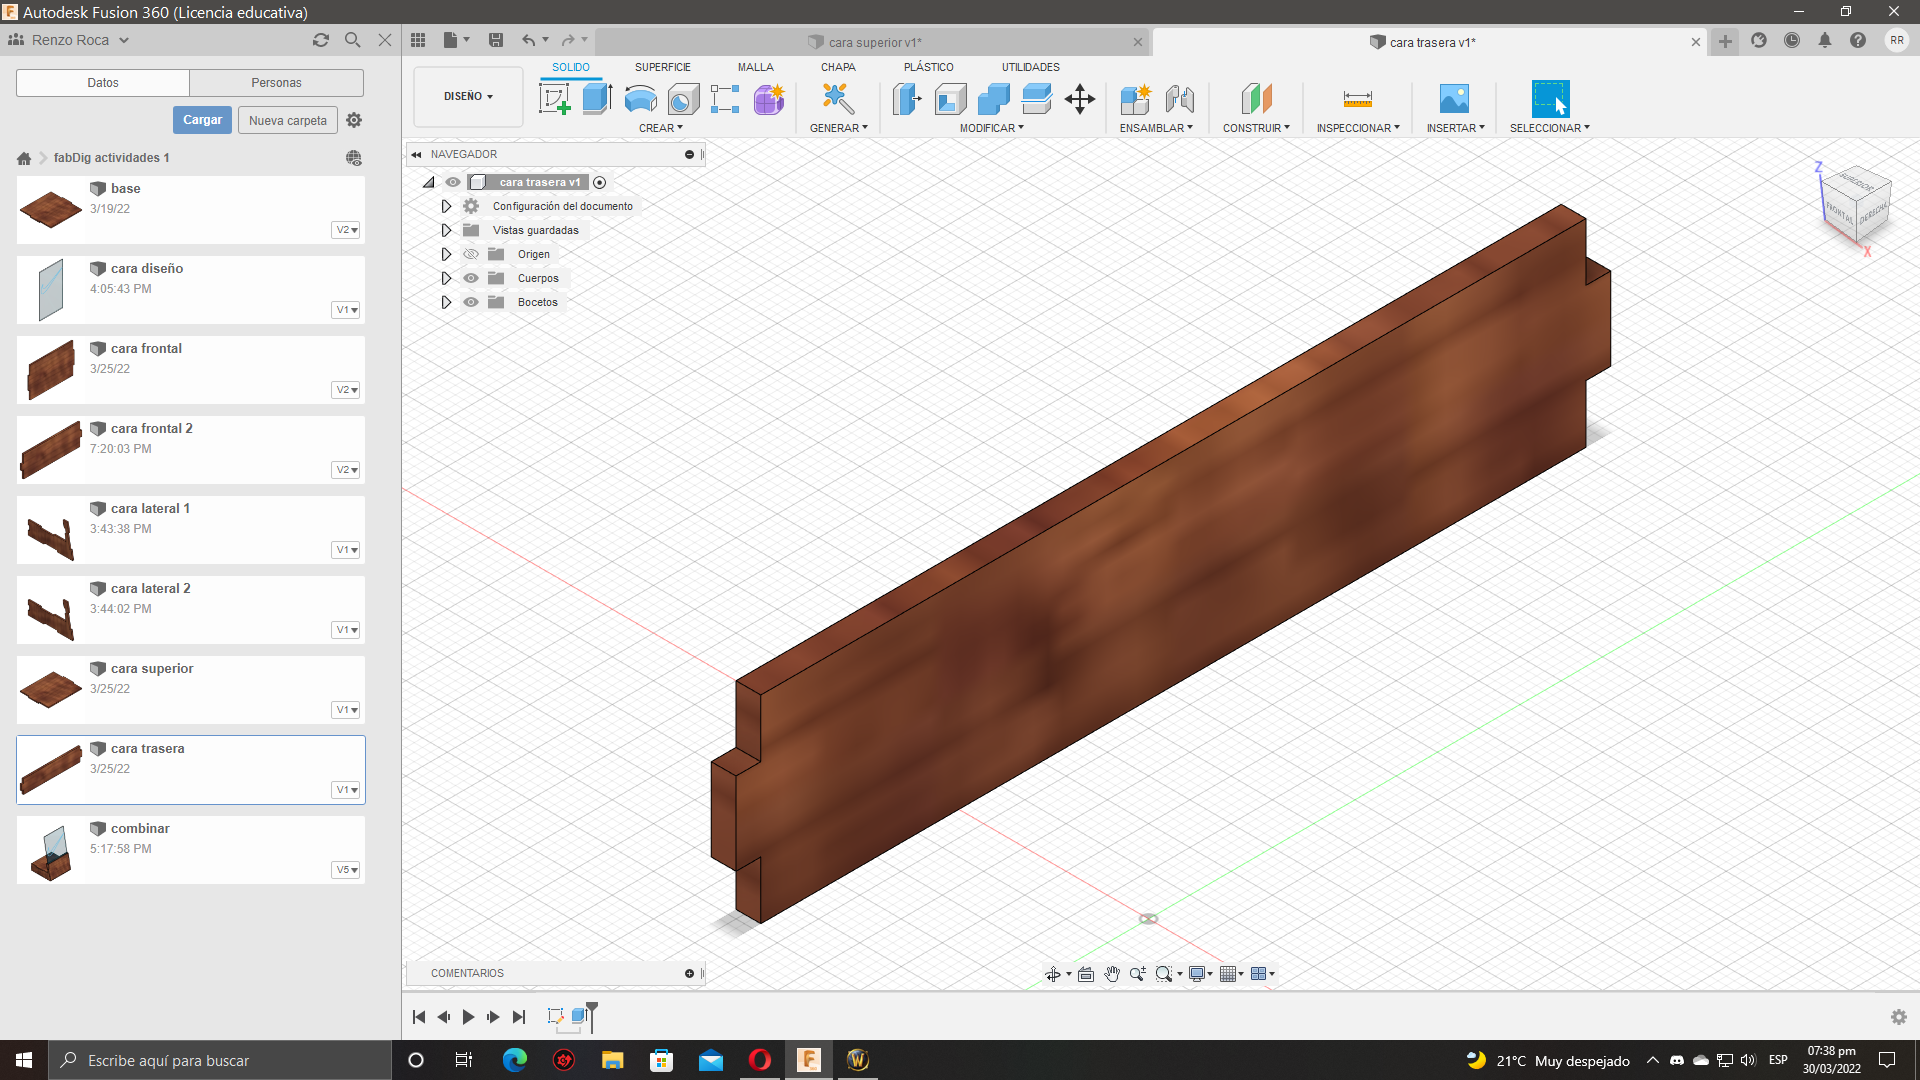Click the Nueva carpeta button
Viewport: 1920px width, 1080px height.
(x=288, y=120)
